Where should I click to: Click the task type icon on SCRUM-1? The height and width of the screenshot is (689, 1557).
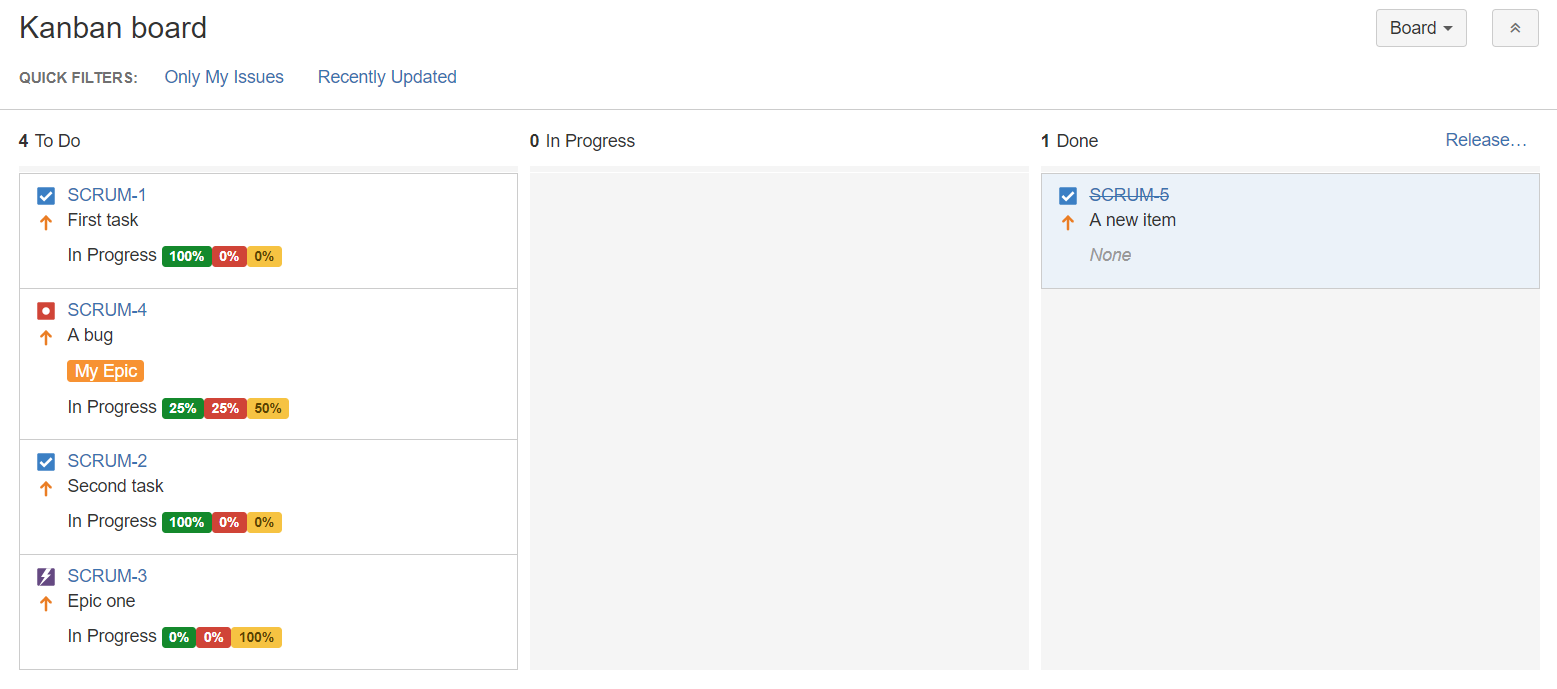pos(46,196)
